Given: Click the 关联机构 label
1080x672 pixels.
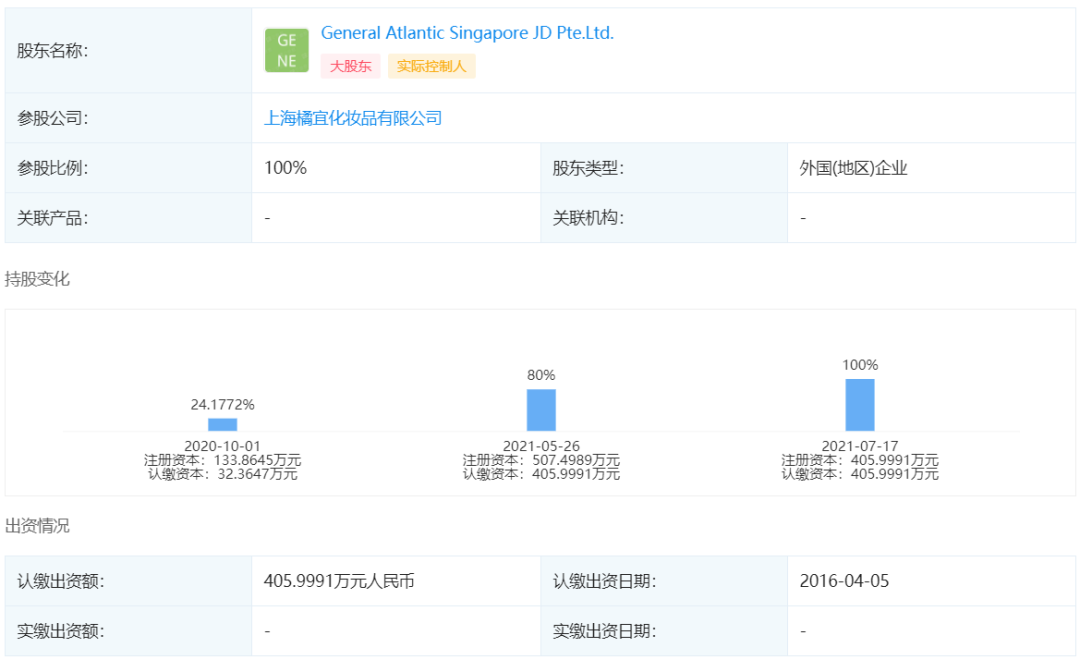Looking at the screenshot, I should coord(588,218).
